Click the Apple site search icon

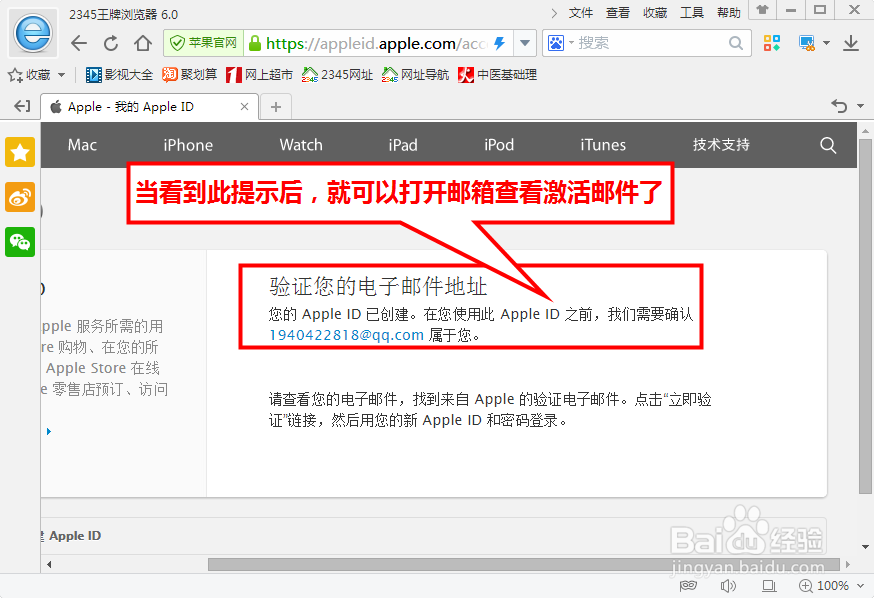click(828, 145)
